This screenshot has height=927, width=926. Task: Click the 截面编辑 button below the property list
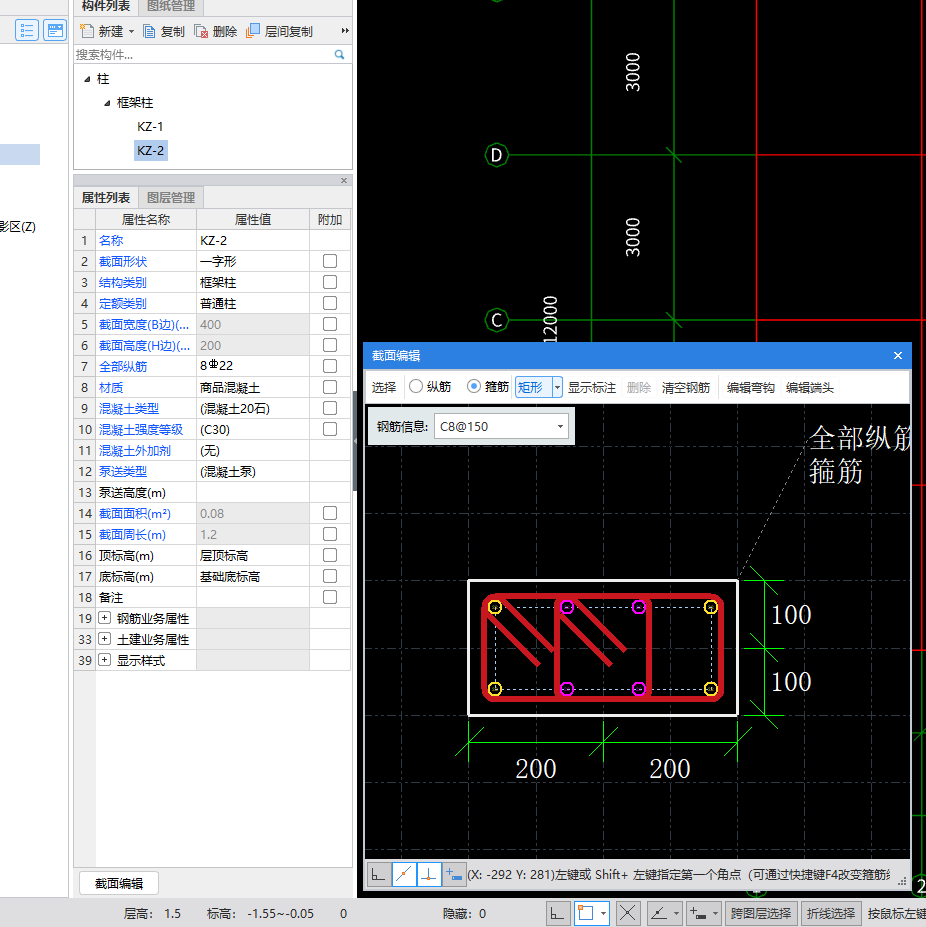[x=119, y=883]
